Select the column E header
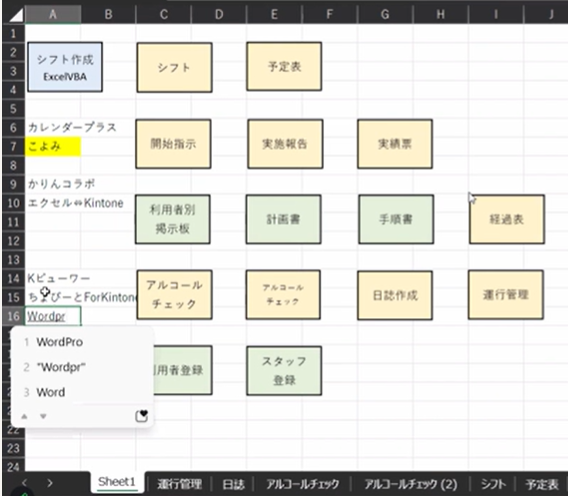The image size is (568, 497). (274, 14)
